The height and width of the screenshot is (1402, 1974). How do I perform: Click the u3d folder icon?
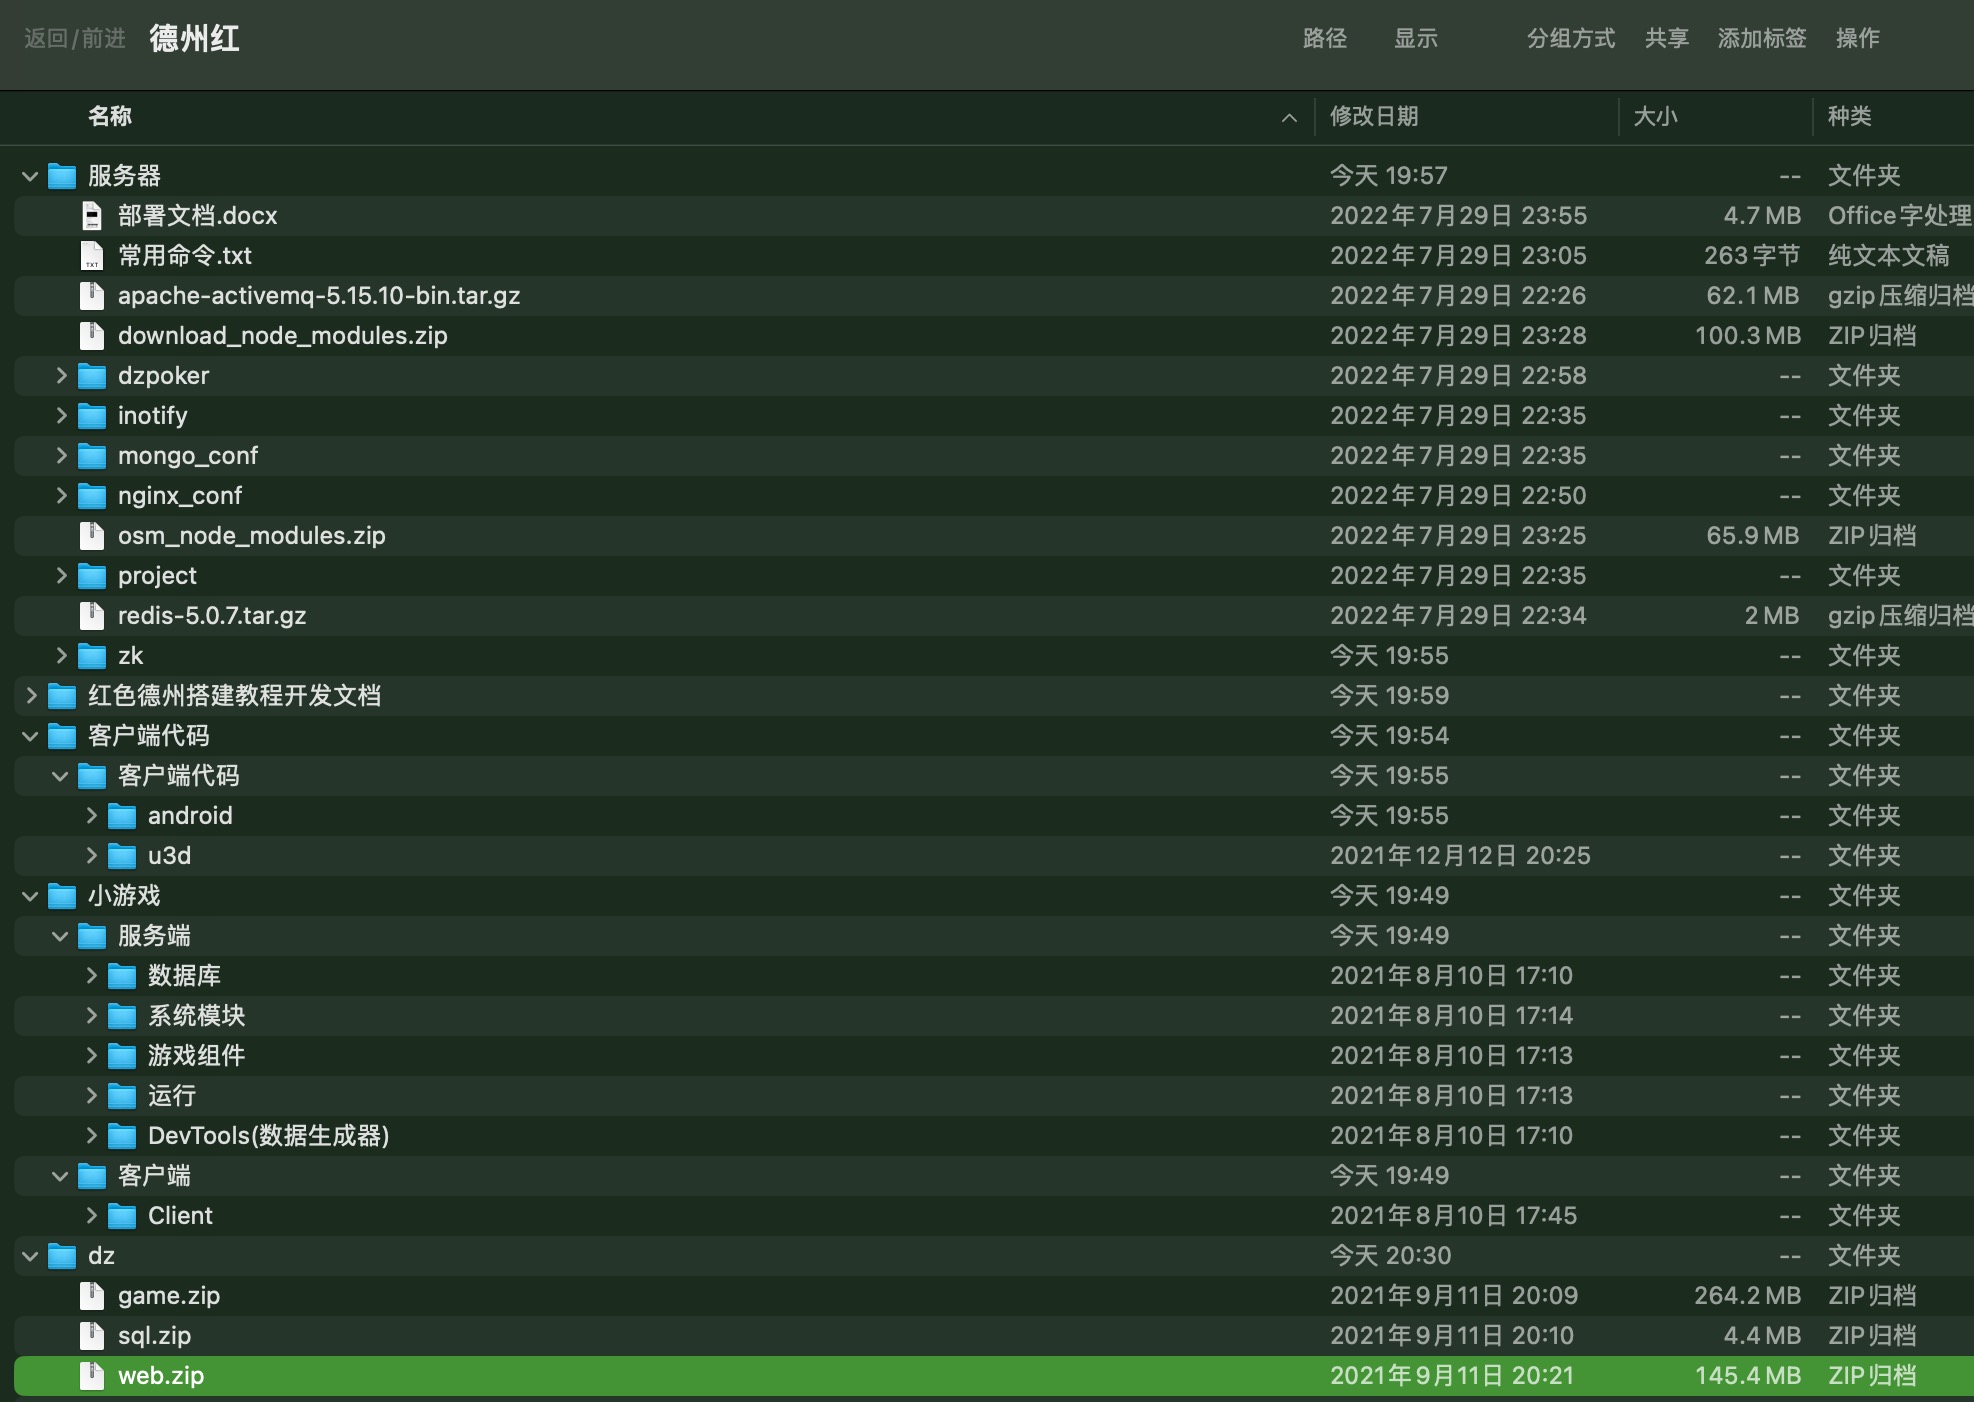point(122,856)
